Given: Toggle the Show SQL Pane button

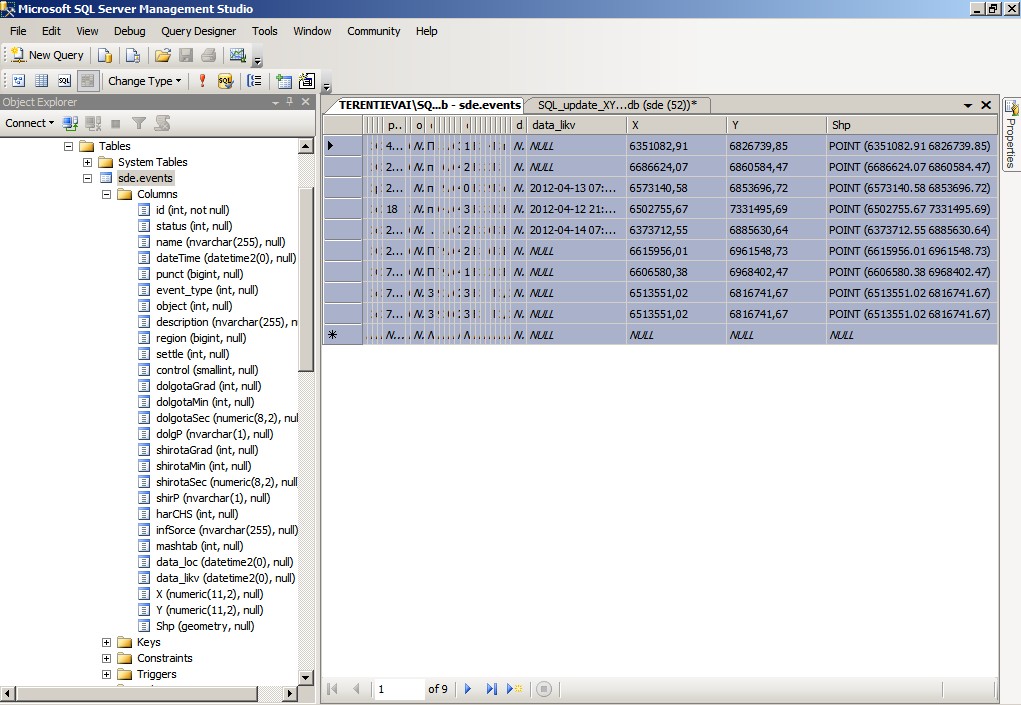Looking at the screenshot, I should click(64, 81).
